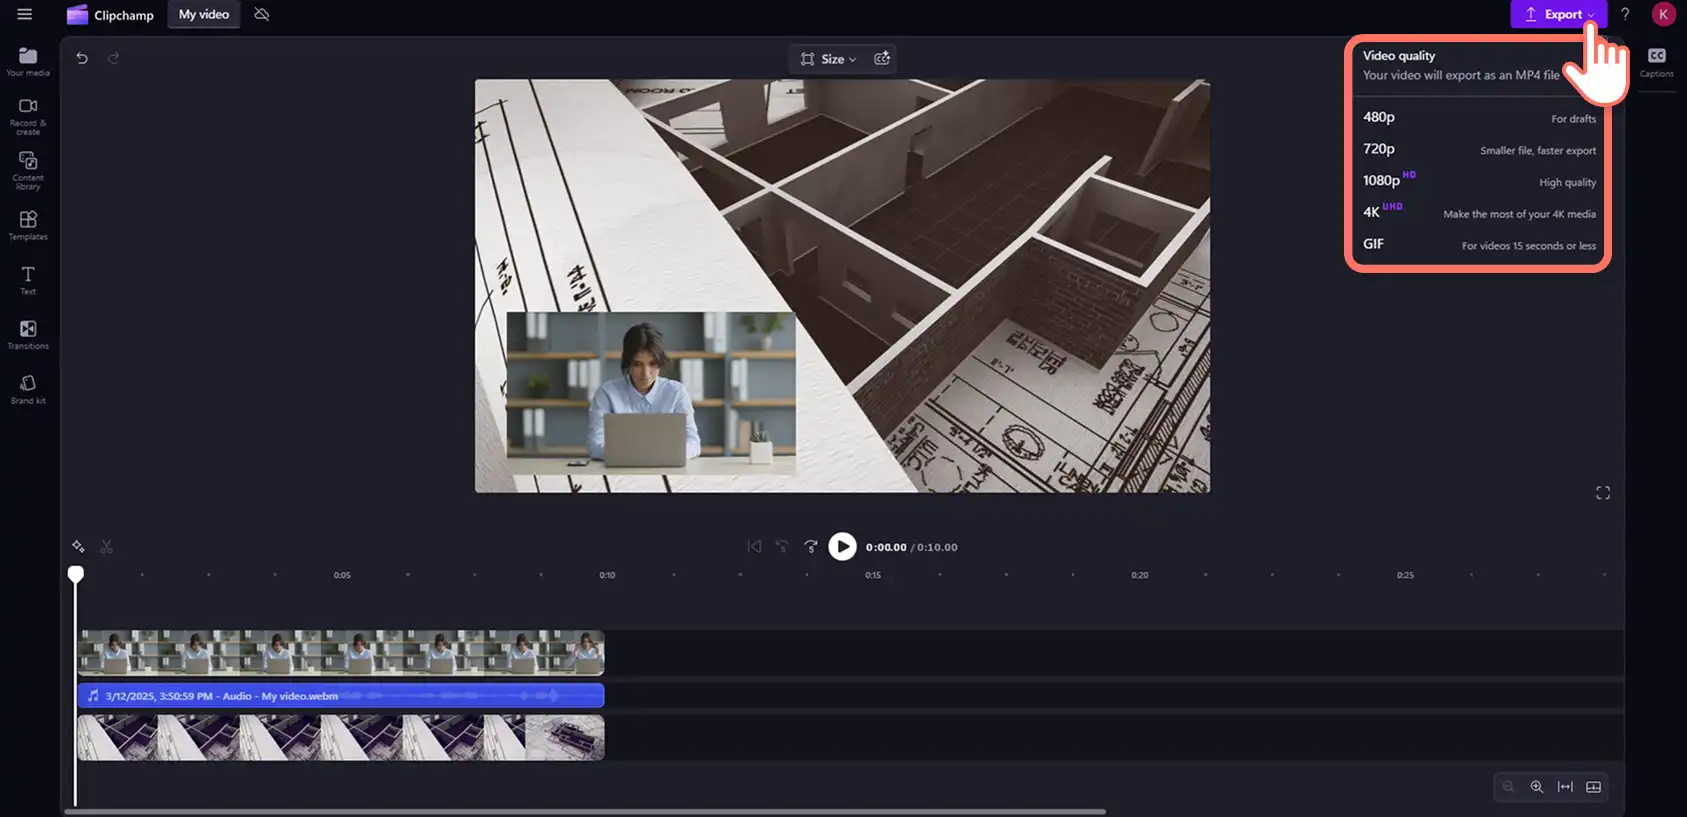Skip forward five seconds
This screenshot has height=817, width=1687.
811,546
